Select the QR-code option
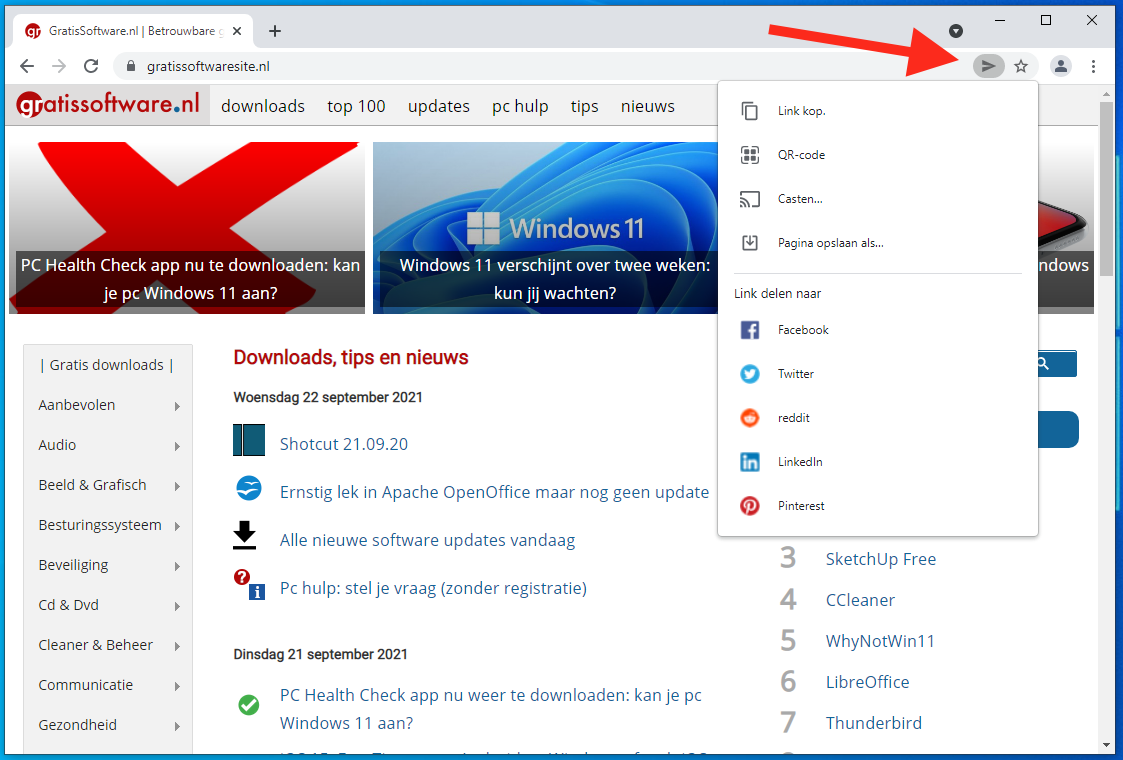 pos(801,155)
